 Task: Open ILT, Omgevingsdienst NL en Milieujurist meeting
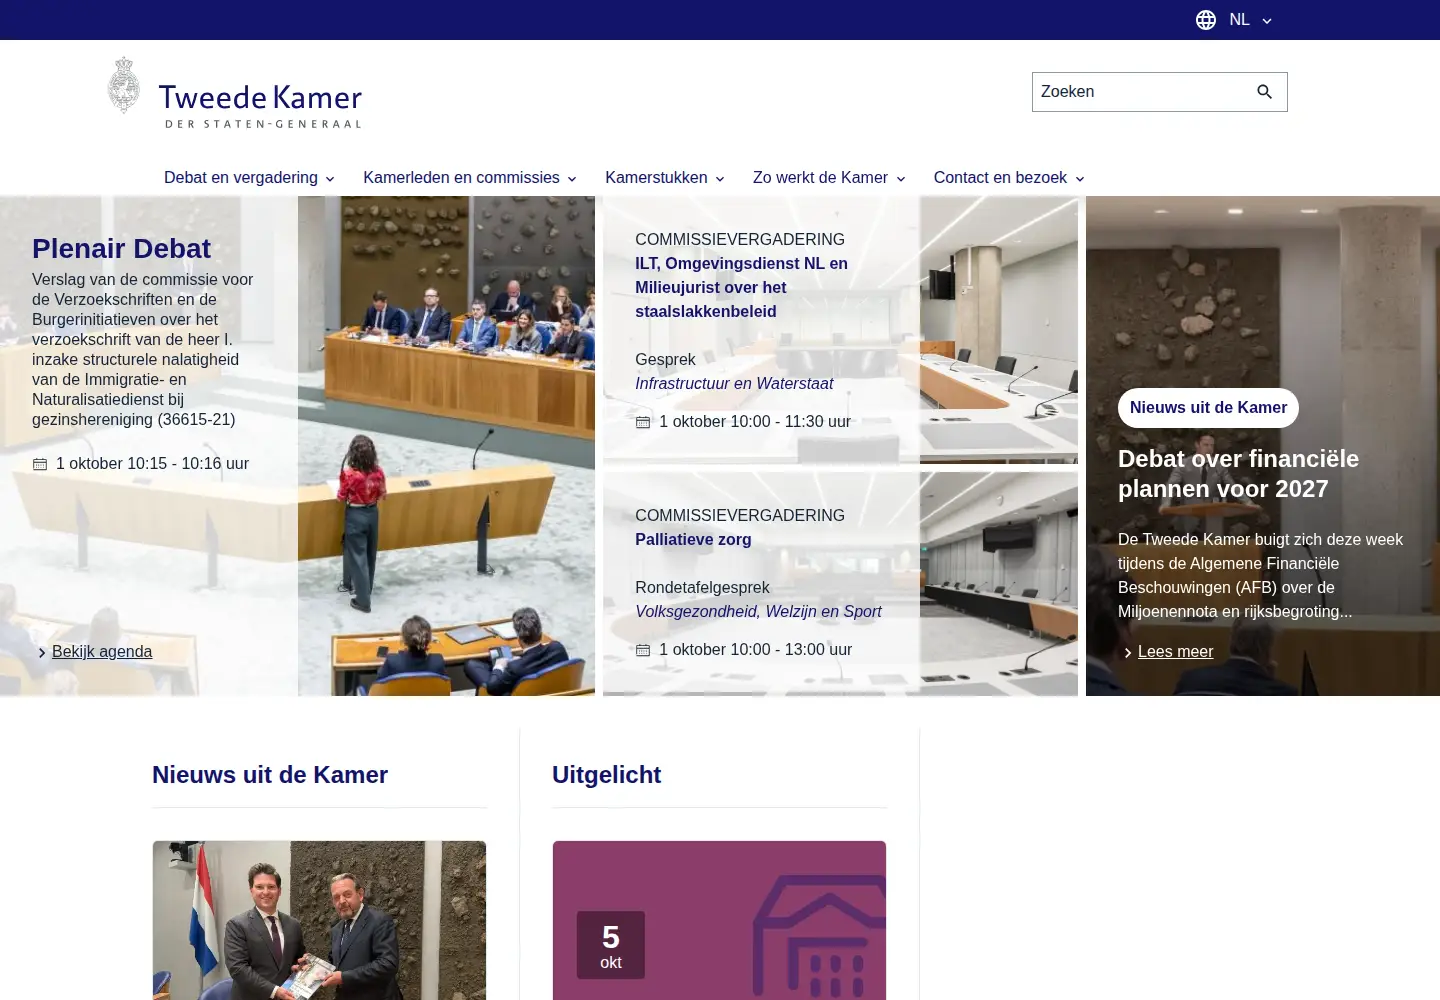click(741, 288)
